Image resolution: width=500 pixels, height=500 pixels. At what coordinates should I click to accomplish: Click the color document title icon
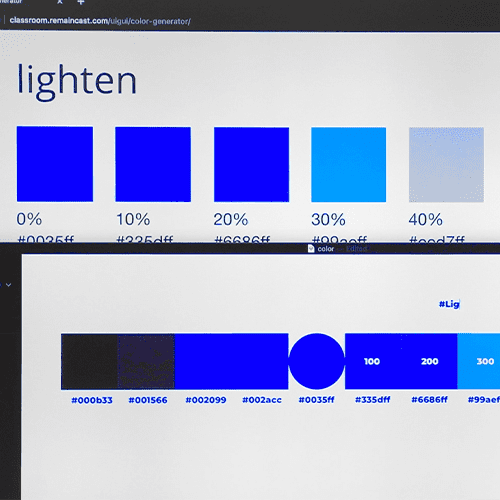point(311,249)
